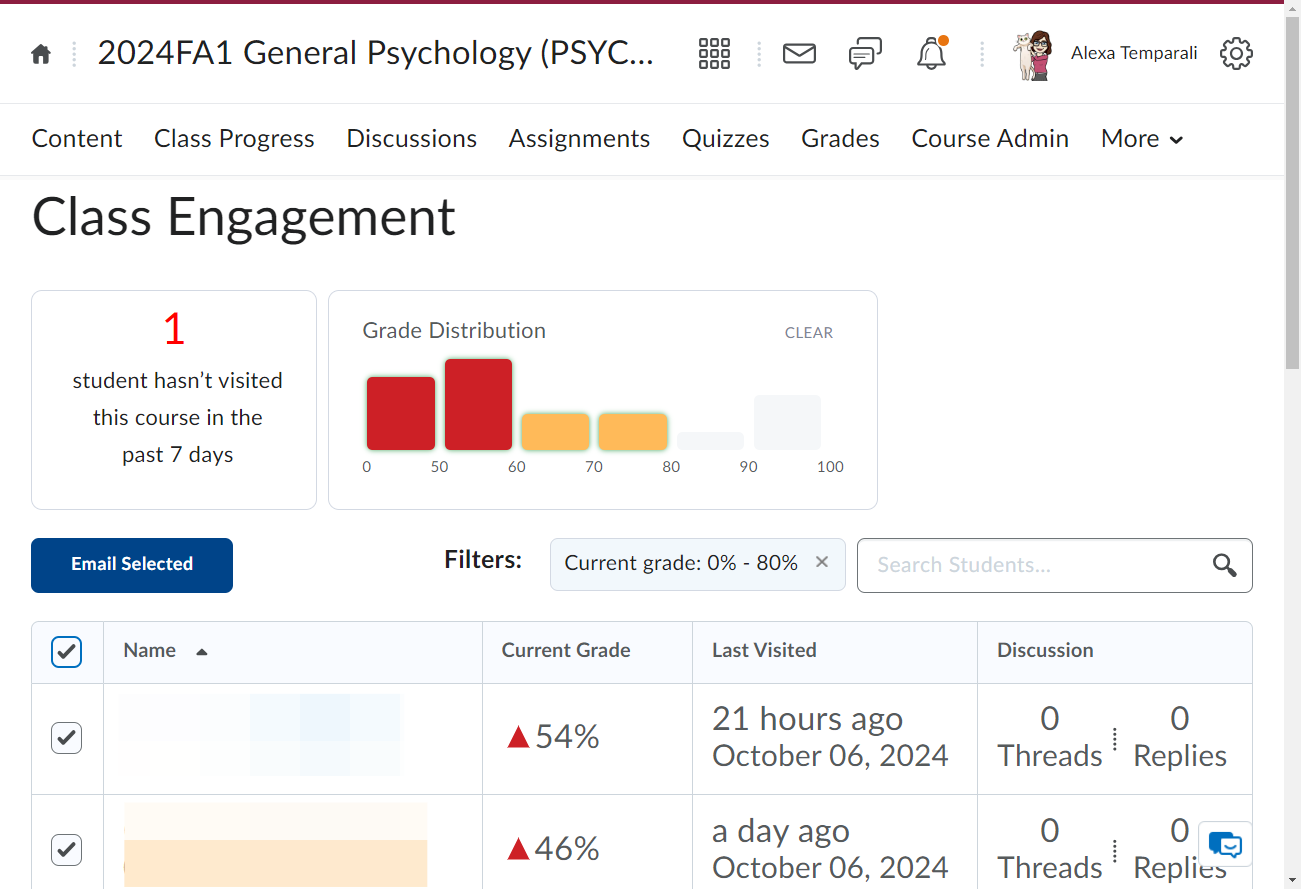Open the Content nav item

tap(77, 139)
